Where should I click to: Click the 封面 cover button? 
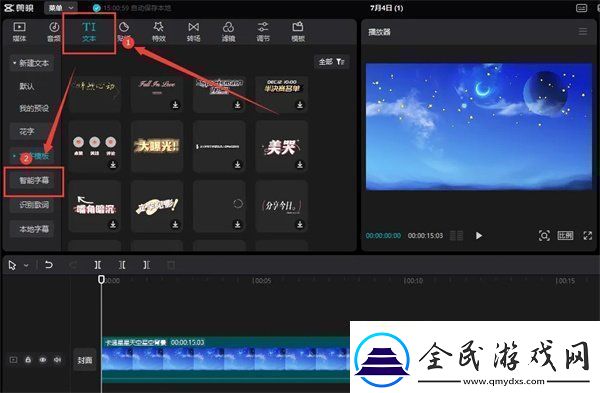point(85,360)
